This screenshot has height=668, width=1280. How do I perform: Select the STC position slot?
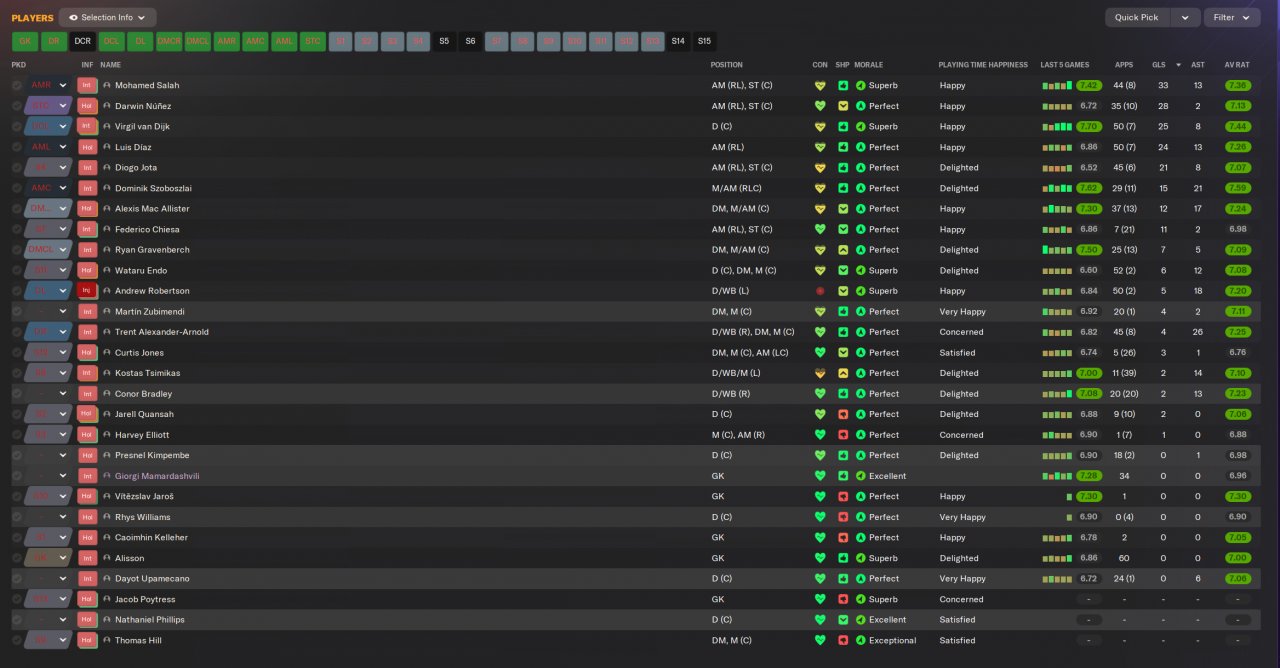[313, 41]
